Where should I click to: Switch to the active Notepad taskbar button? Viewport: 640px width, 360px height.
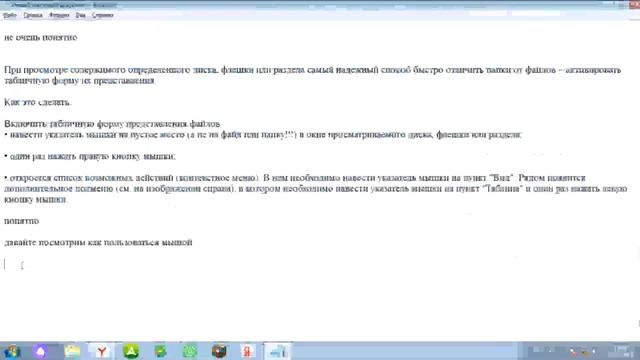pos(278,351)
